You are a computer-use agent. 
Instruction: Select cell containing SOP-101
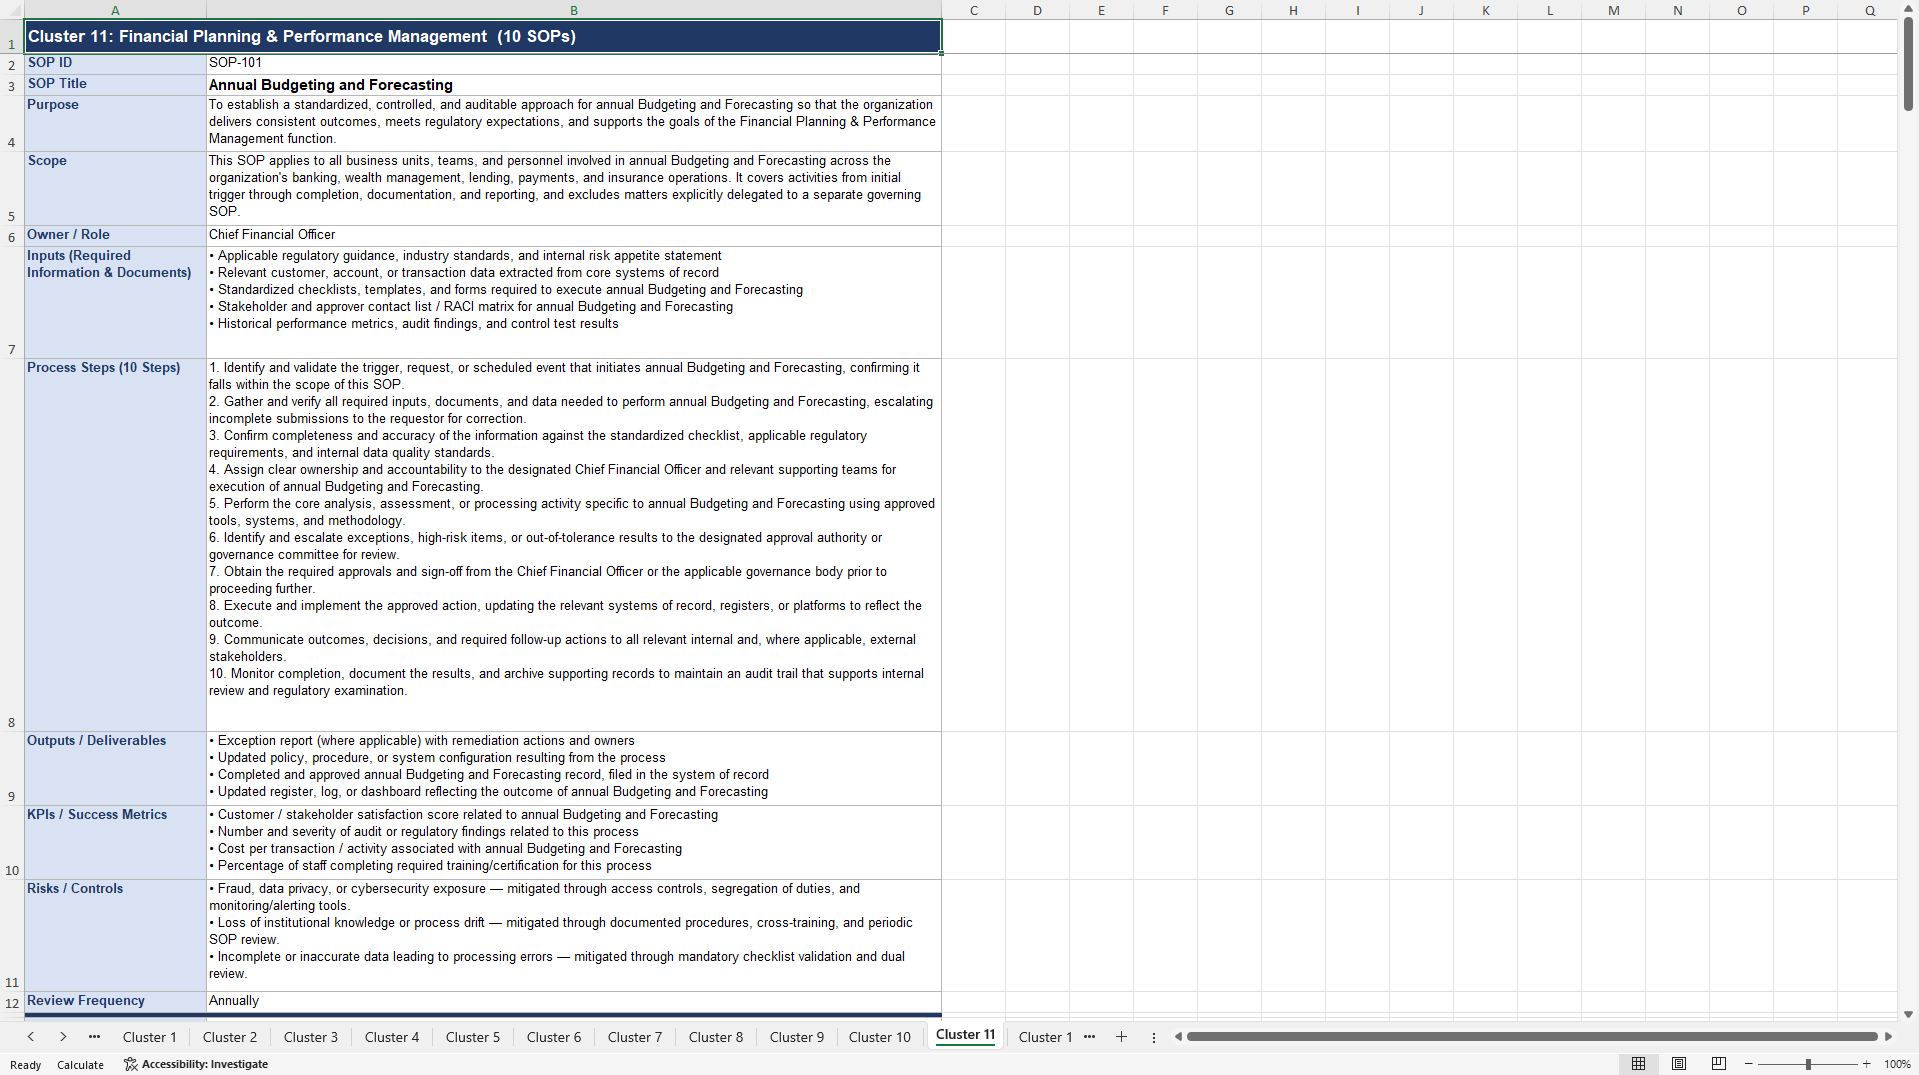click(574, 63)
